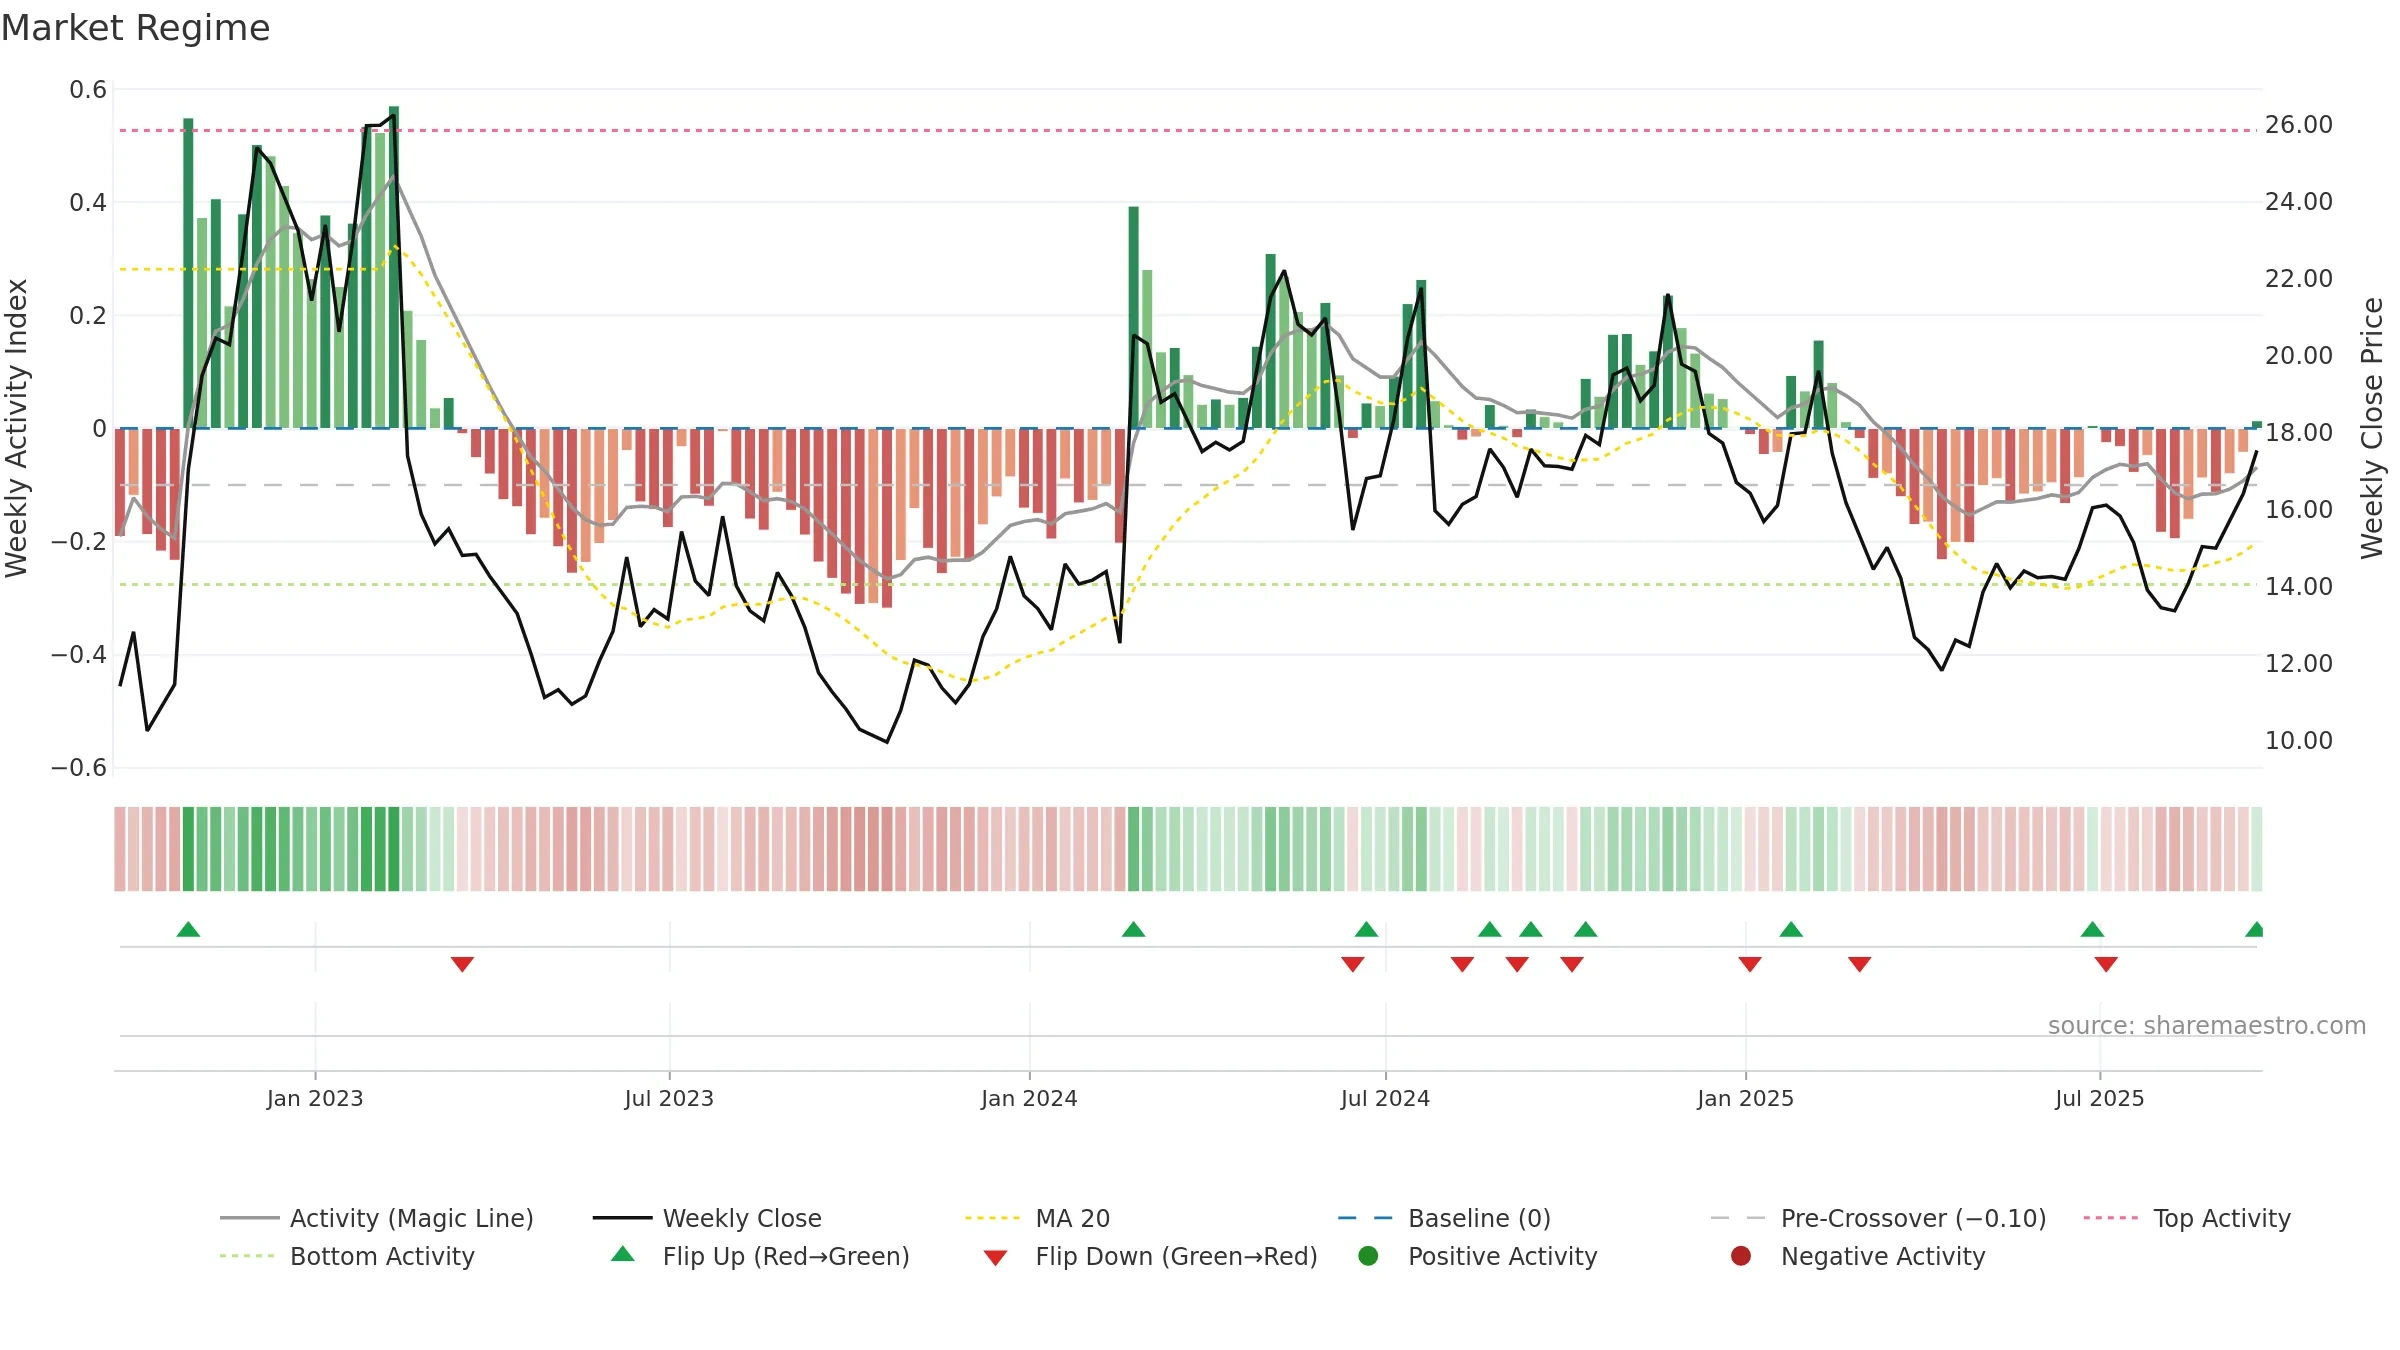This screenshot has height=1350, width=2400.
Task: Click the −0.6 tick on the activity axis
Action: point(79,768)
